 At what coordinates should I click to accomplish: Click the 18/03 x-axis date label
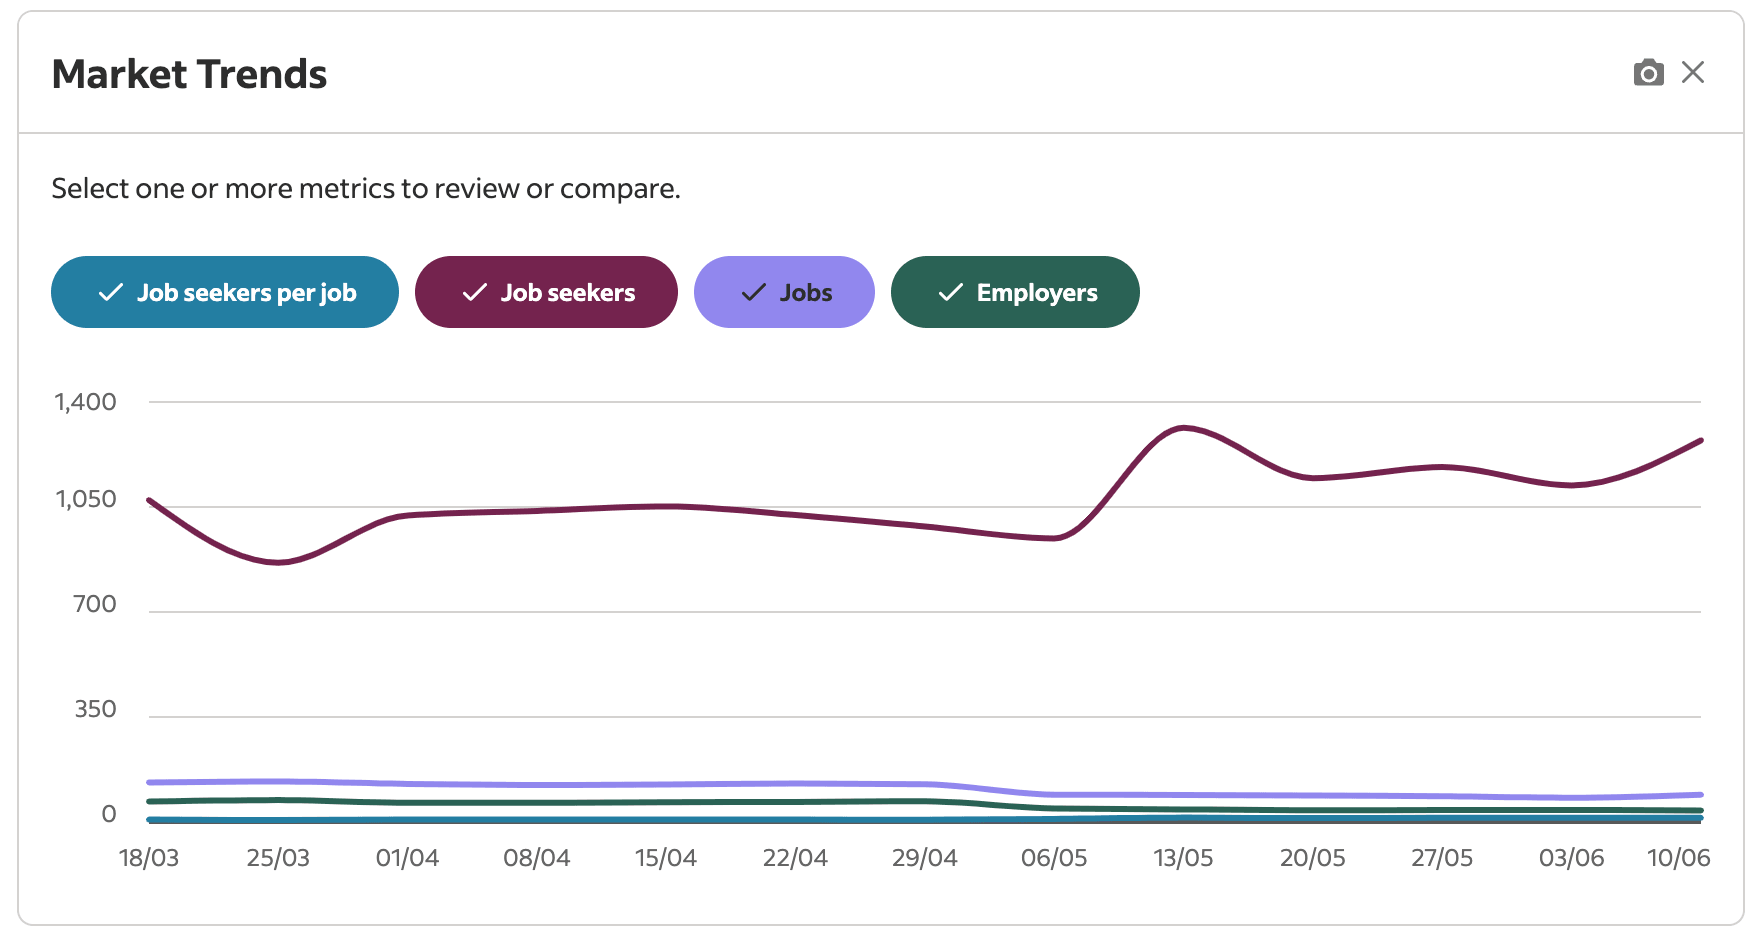click(x=149, y=858)
